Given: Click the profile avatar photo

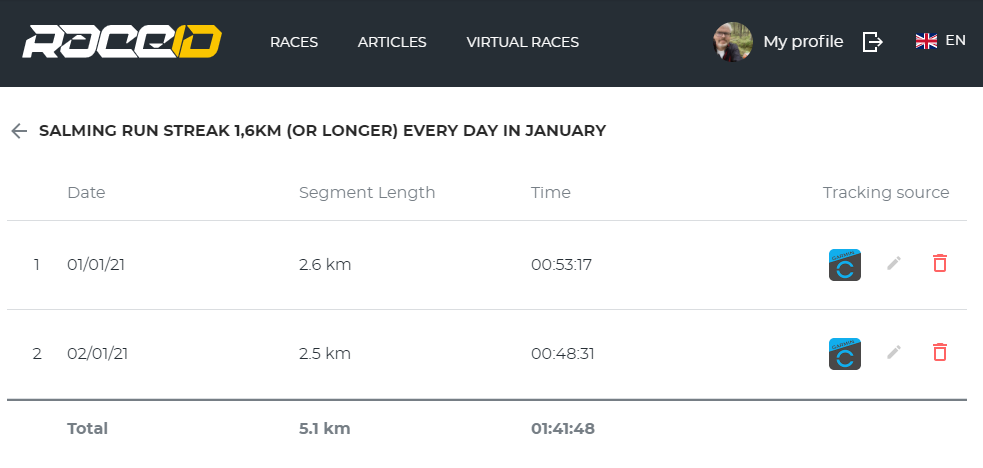Looking at the screenshot, I should point(733,42).
